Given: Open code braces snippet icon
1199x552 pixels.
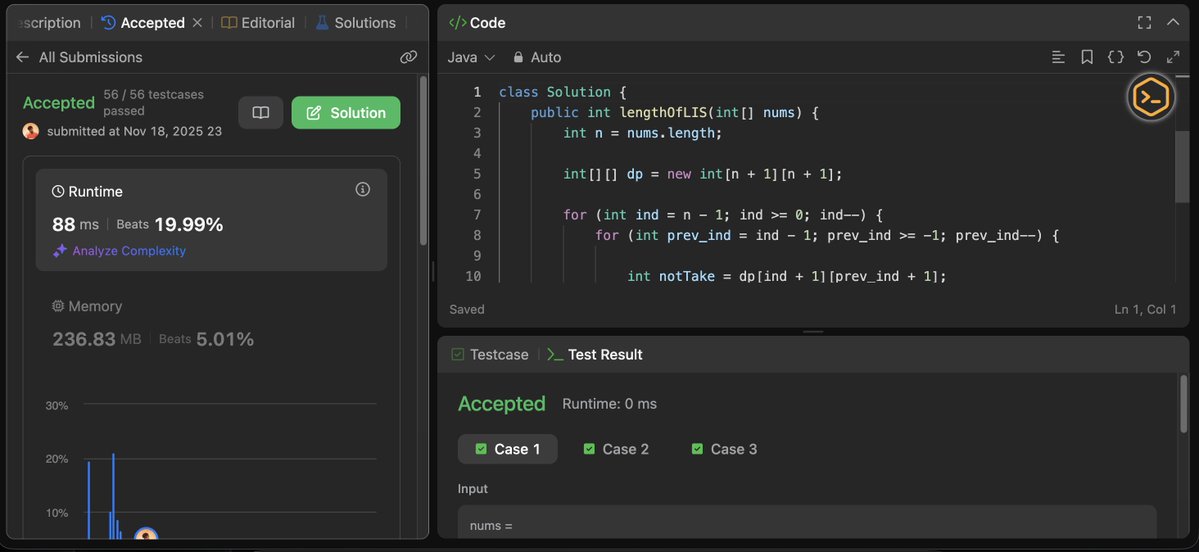Looking at the screenshot, I should pos(1116,57).
